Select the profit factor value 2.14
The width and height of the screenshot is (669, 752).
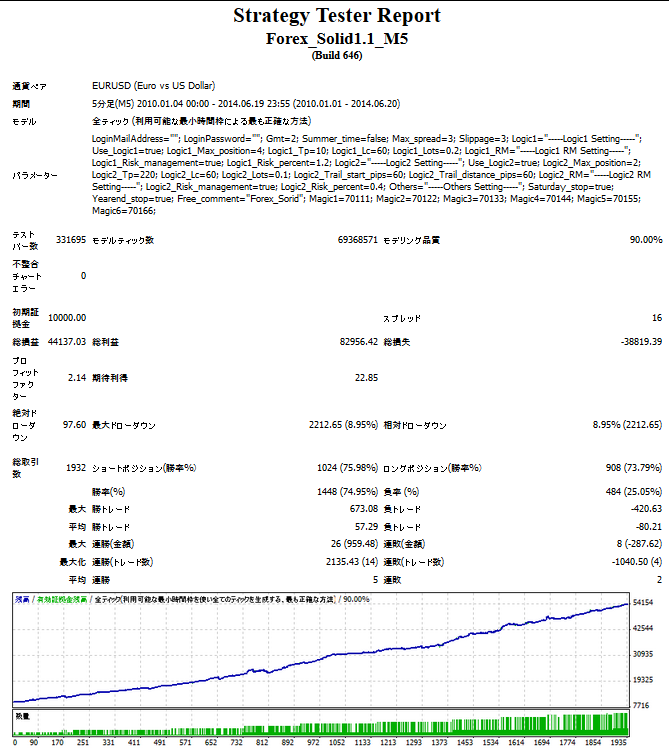point(76,378)
